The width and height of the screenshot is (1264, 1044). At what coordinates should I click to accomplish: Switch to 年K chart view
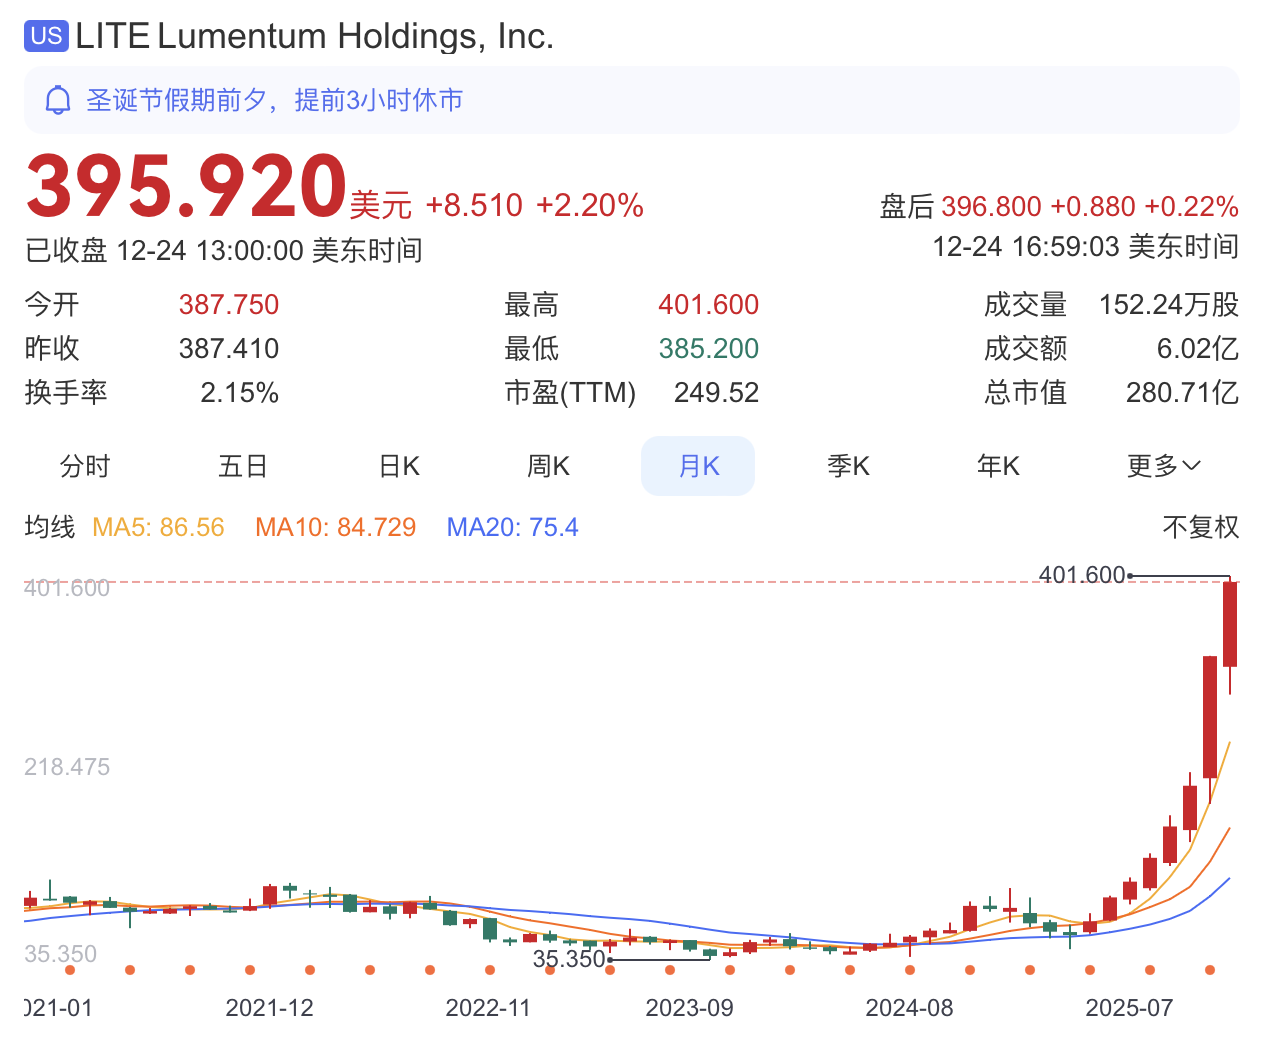click(x=998, y=466)
